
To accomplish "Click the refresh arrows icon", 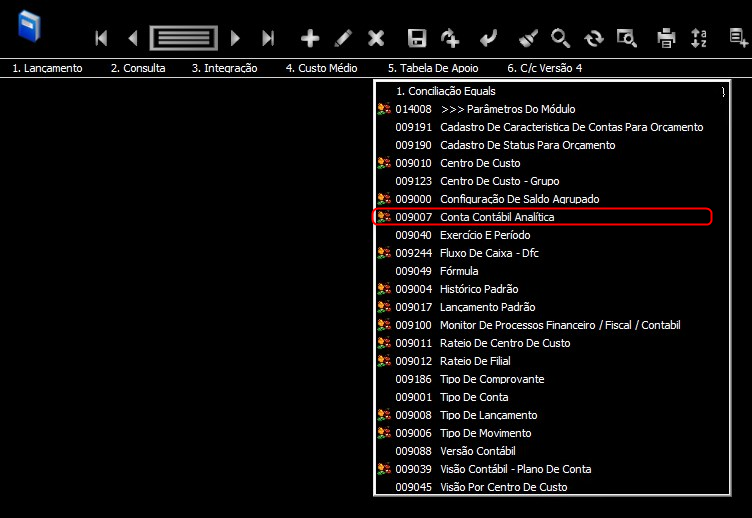I will 594,38.
